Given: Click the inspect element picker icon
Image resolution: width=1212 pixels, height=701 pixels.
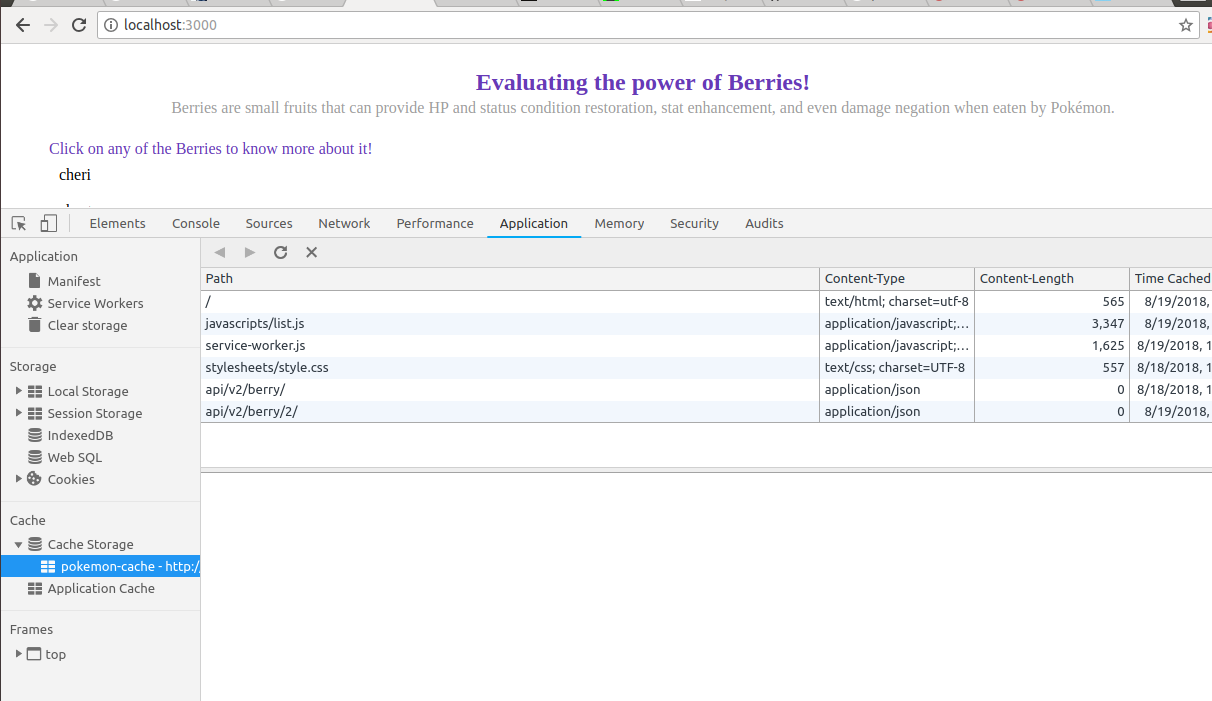Looking at the screenshot, I should click(x=19, y=224).
